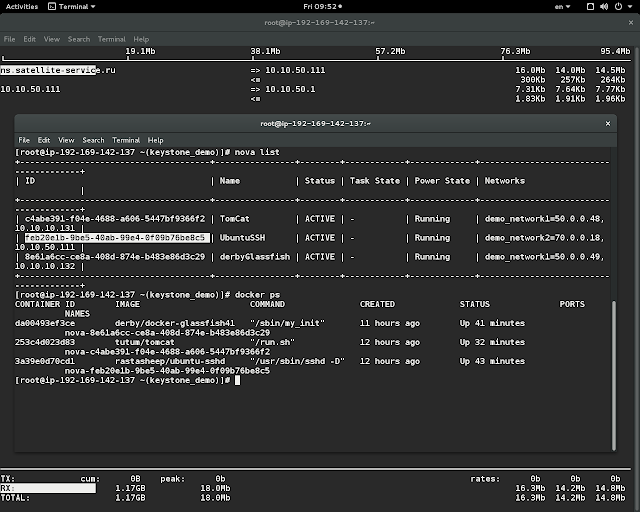This screenshot has height=512, width=640.
Task: Click the front terminal vertical scrollbar
Action: pyautogui.click(x=613, y=376)
